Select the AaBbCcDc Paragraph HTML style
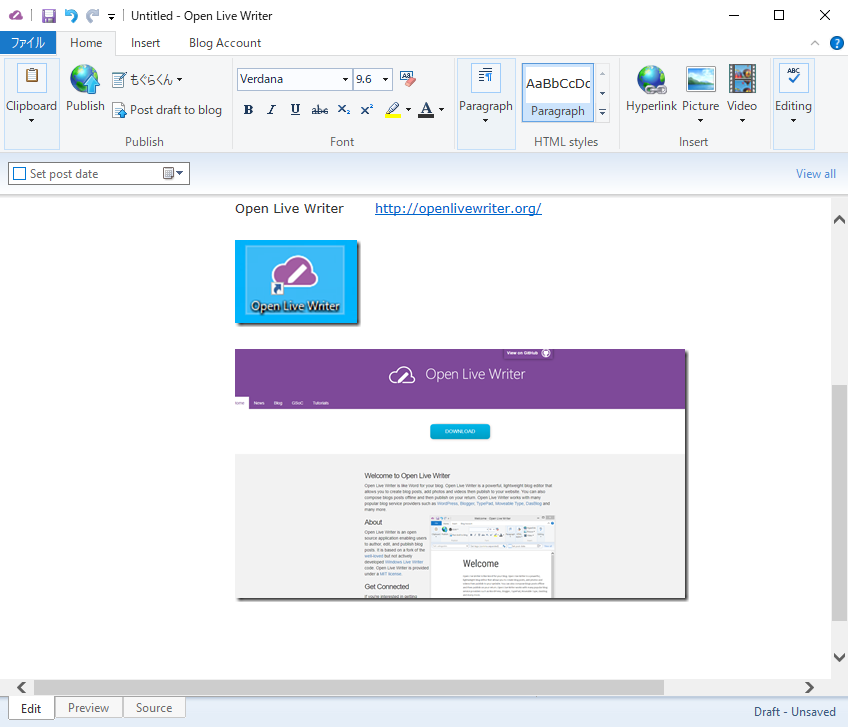 tap(558, 92)
